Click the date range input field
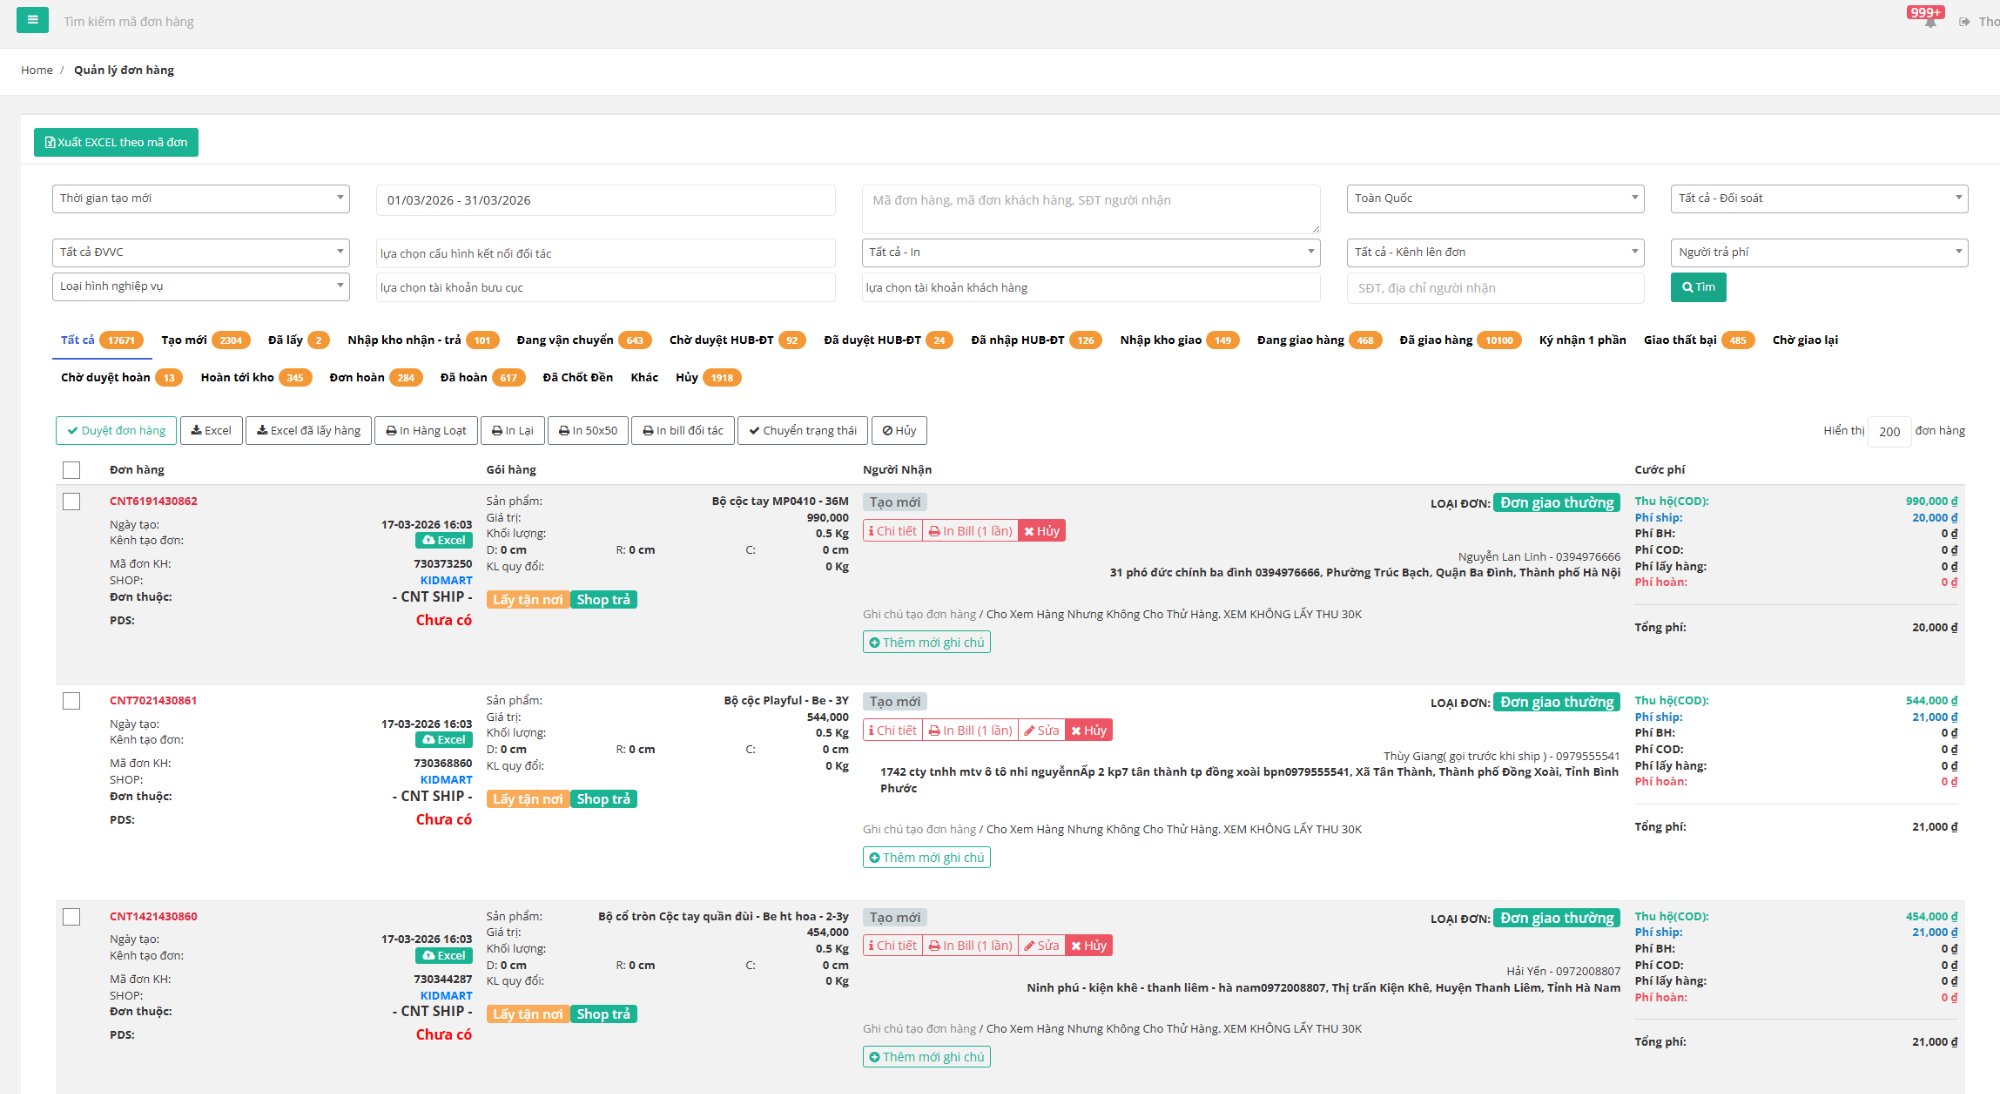The width and height of the screenshot is (2000, 1094). click(x=605, y=200)
